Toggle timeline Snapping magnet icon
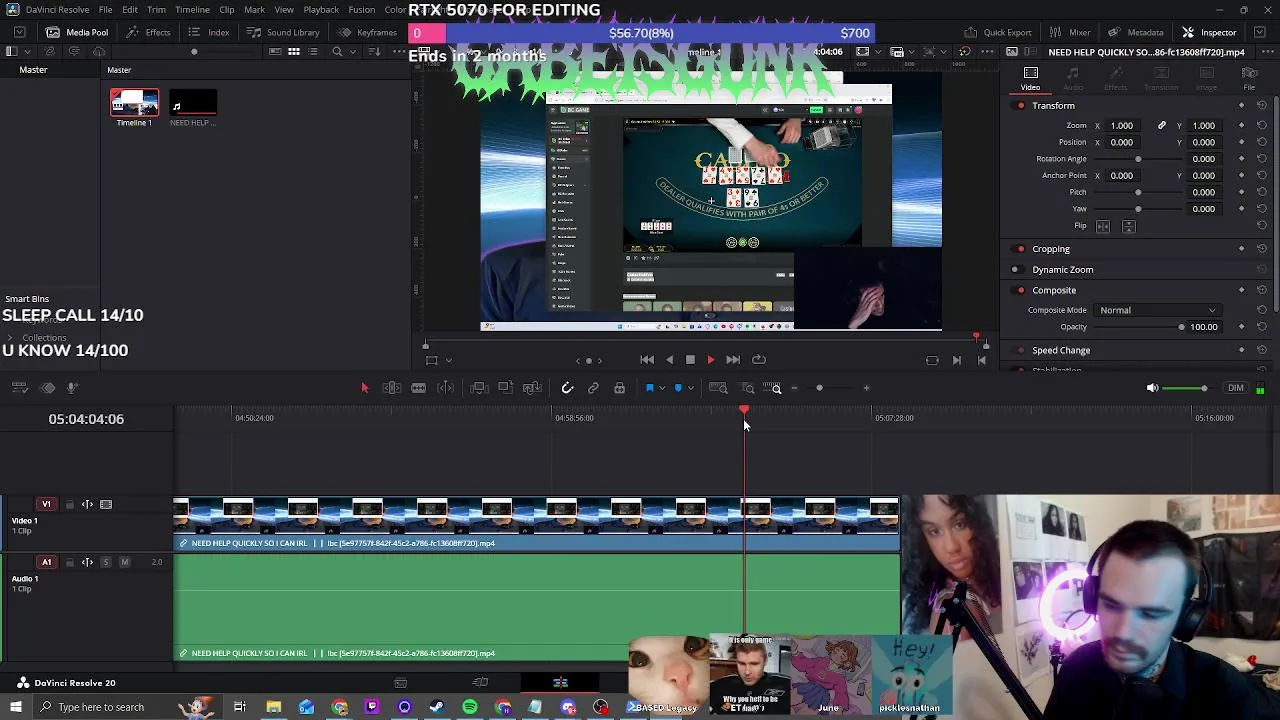Image resolution: width=1280 pixels, height=720 pixels. point(567,388)
